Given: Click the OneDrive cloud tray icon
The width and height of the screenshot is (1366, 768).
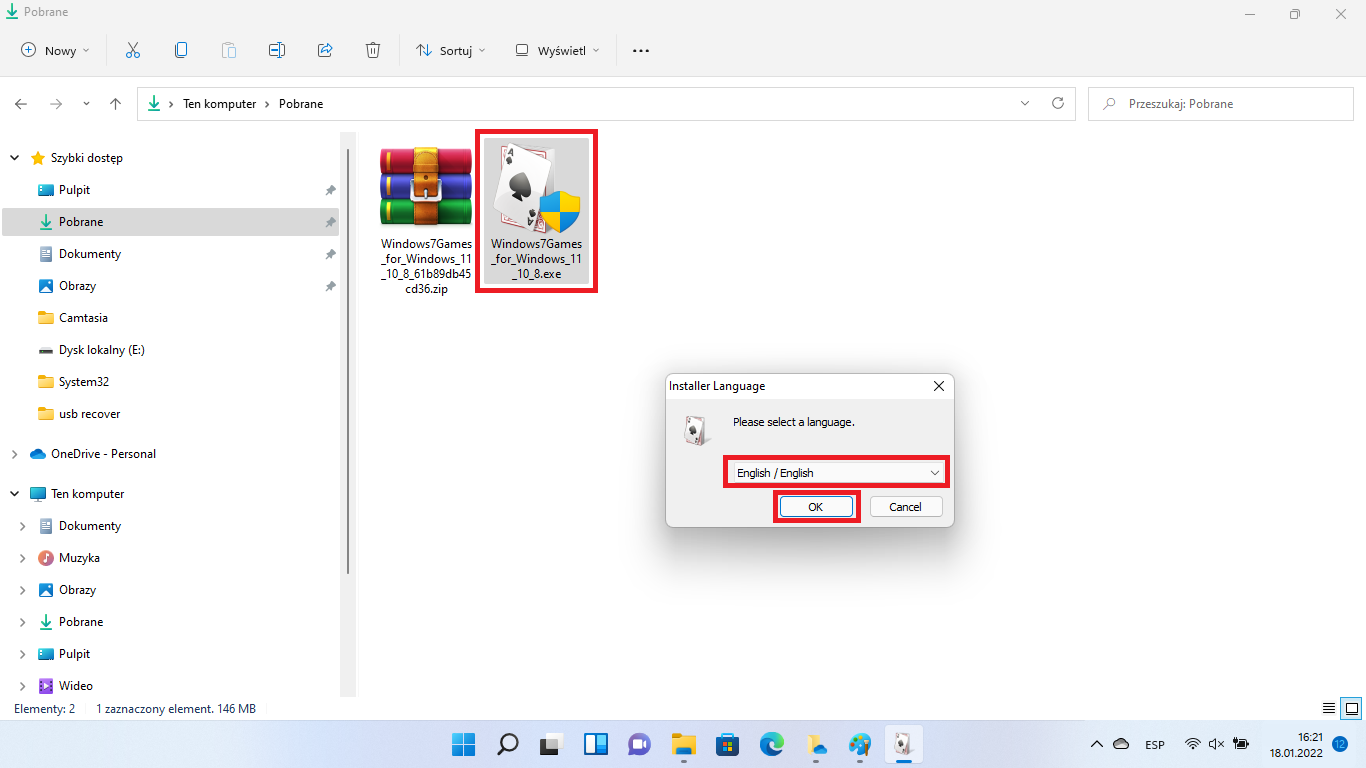Looking at the screenshot, I should click(1121, 744).
